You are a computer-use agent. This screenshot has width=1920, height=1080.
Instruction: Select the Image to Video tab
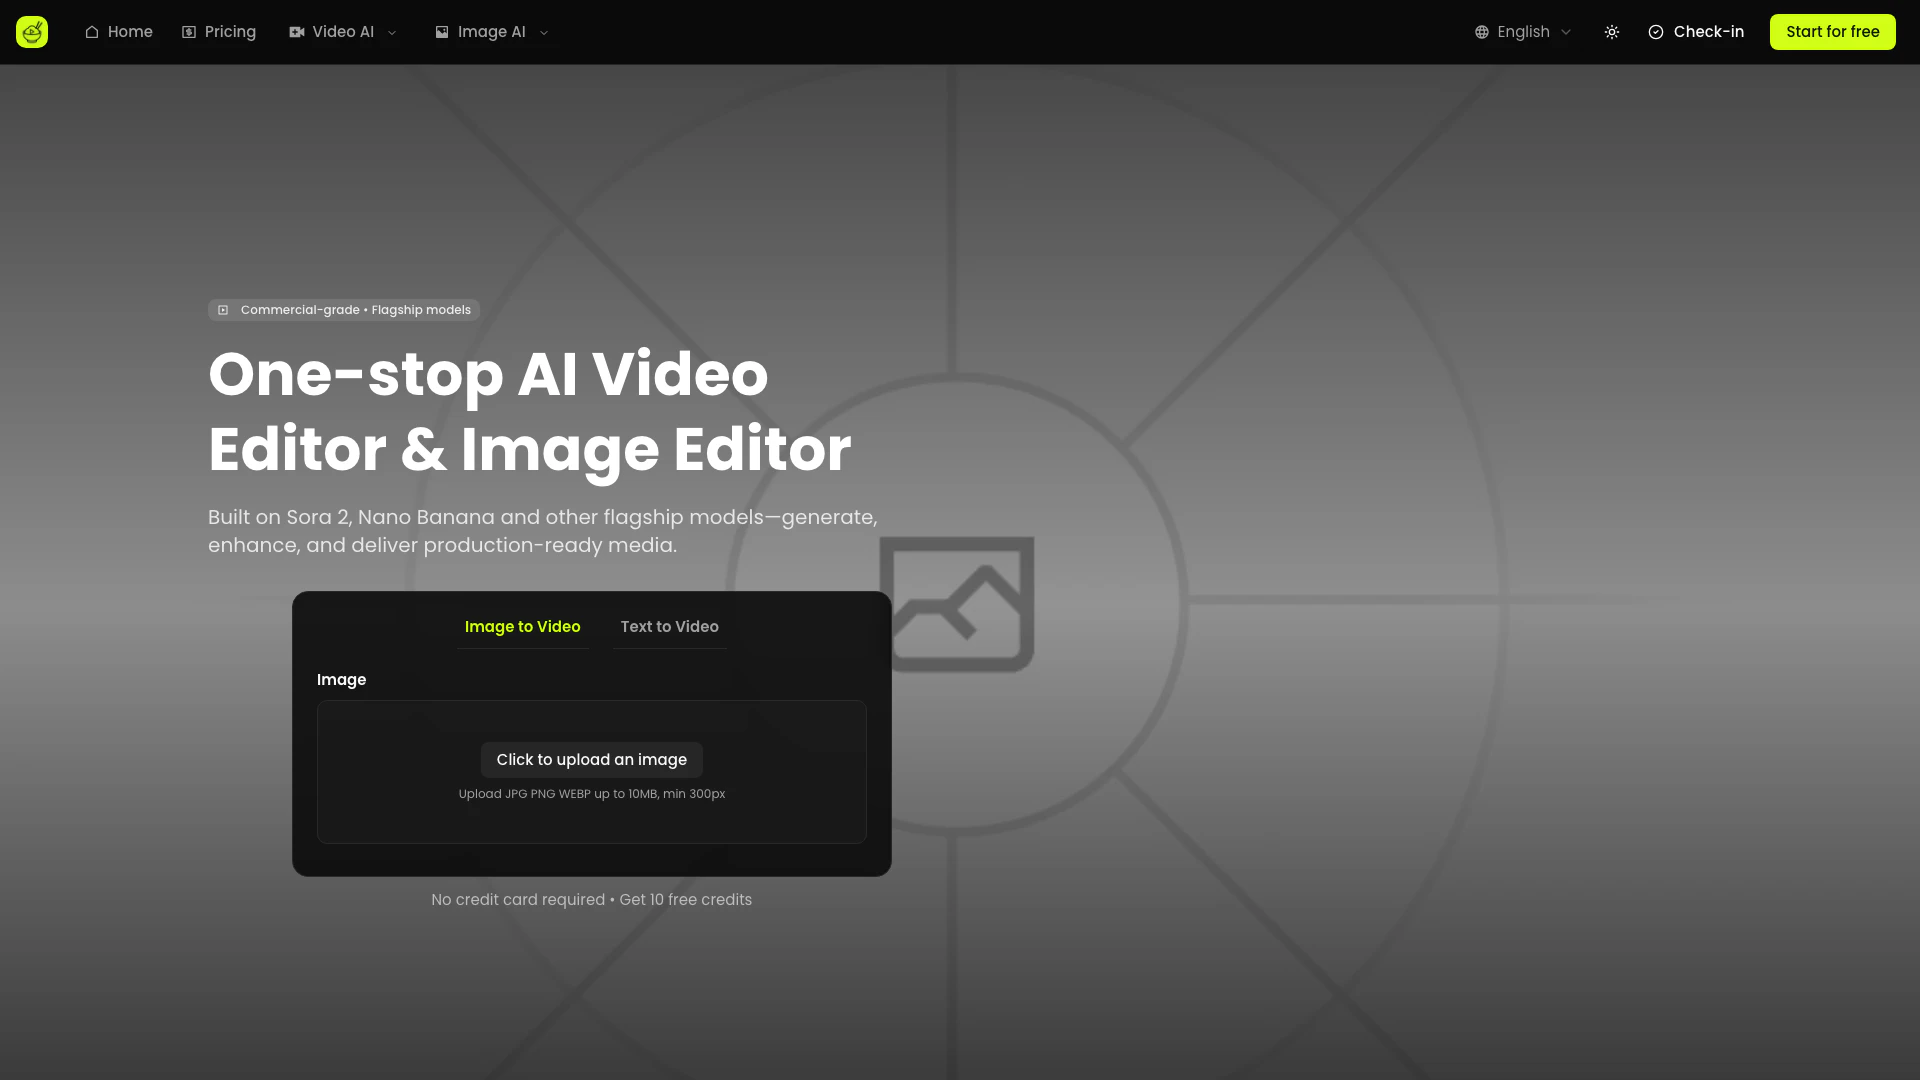click(522, 627)
